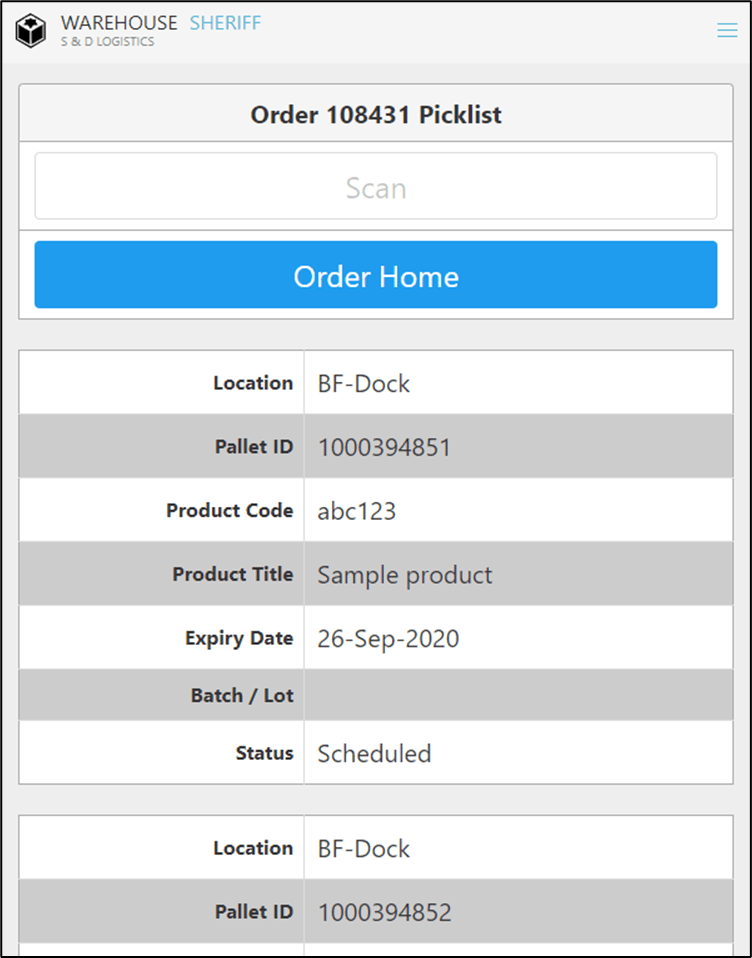Click the Warehouse Sheriff box logo
The height and width of the screenshot is (958, 752).
[30, 31]
